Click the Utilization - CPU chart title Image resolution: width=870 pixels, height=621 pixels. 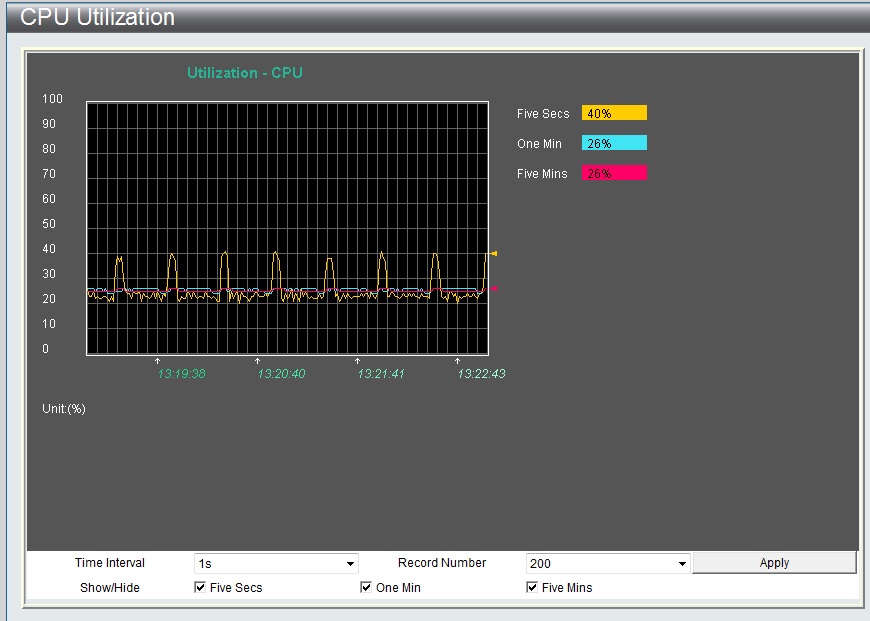coord(245,73)
